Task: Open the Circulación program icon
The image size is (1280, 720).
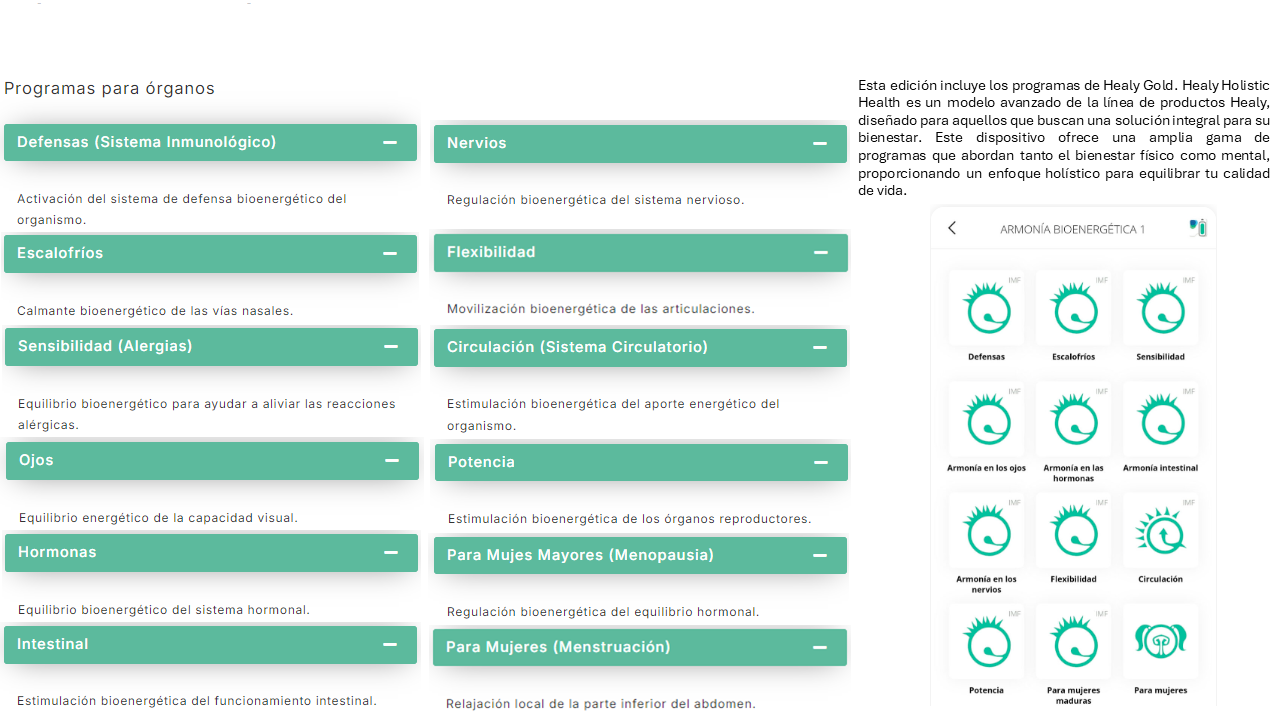Action: (1160, 531)
